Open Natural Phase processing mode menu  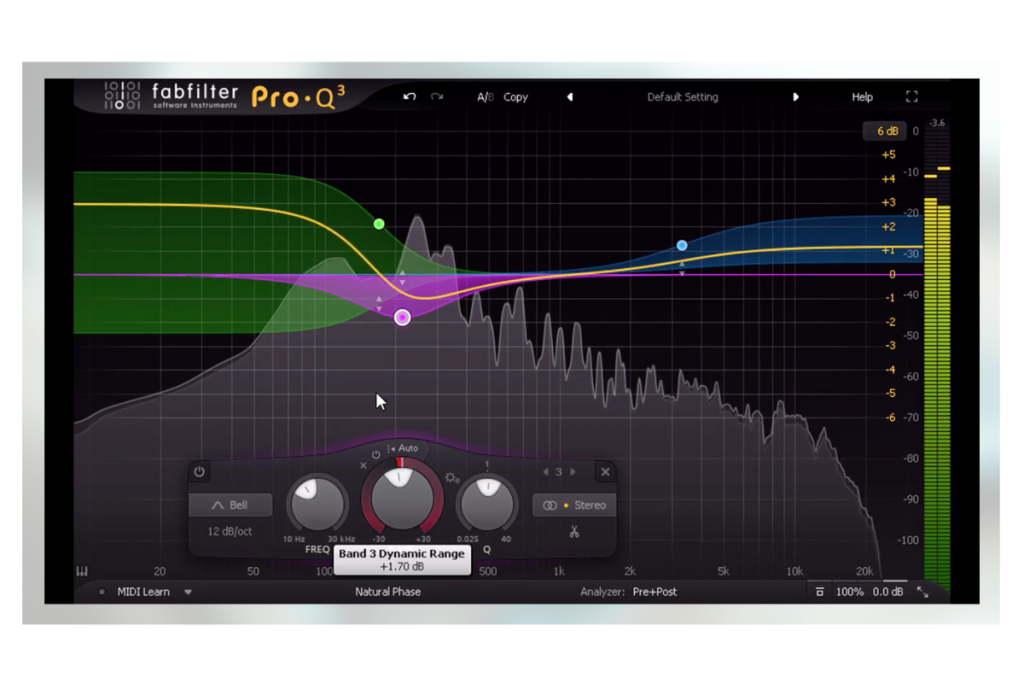[388, 592]
